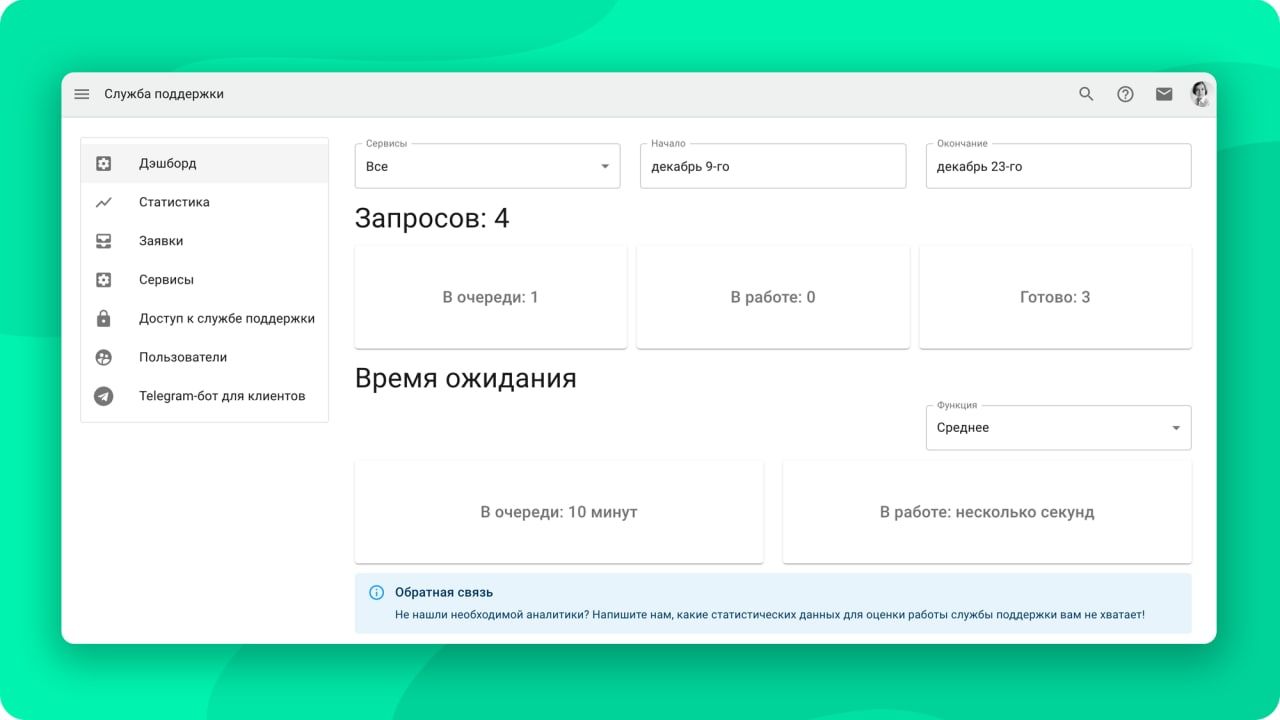The height and width of the screenshot is (720, 1280).
Task: Click the Пользователи users icon
Action: coord(104,357)
